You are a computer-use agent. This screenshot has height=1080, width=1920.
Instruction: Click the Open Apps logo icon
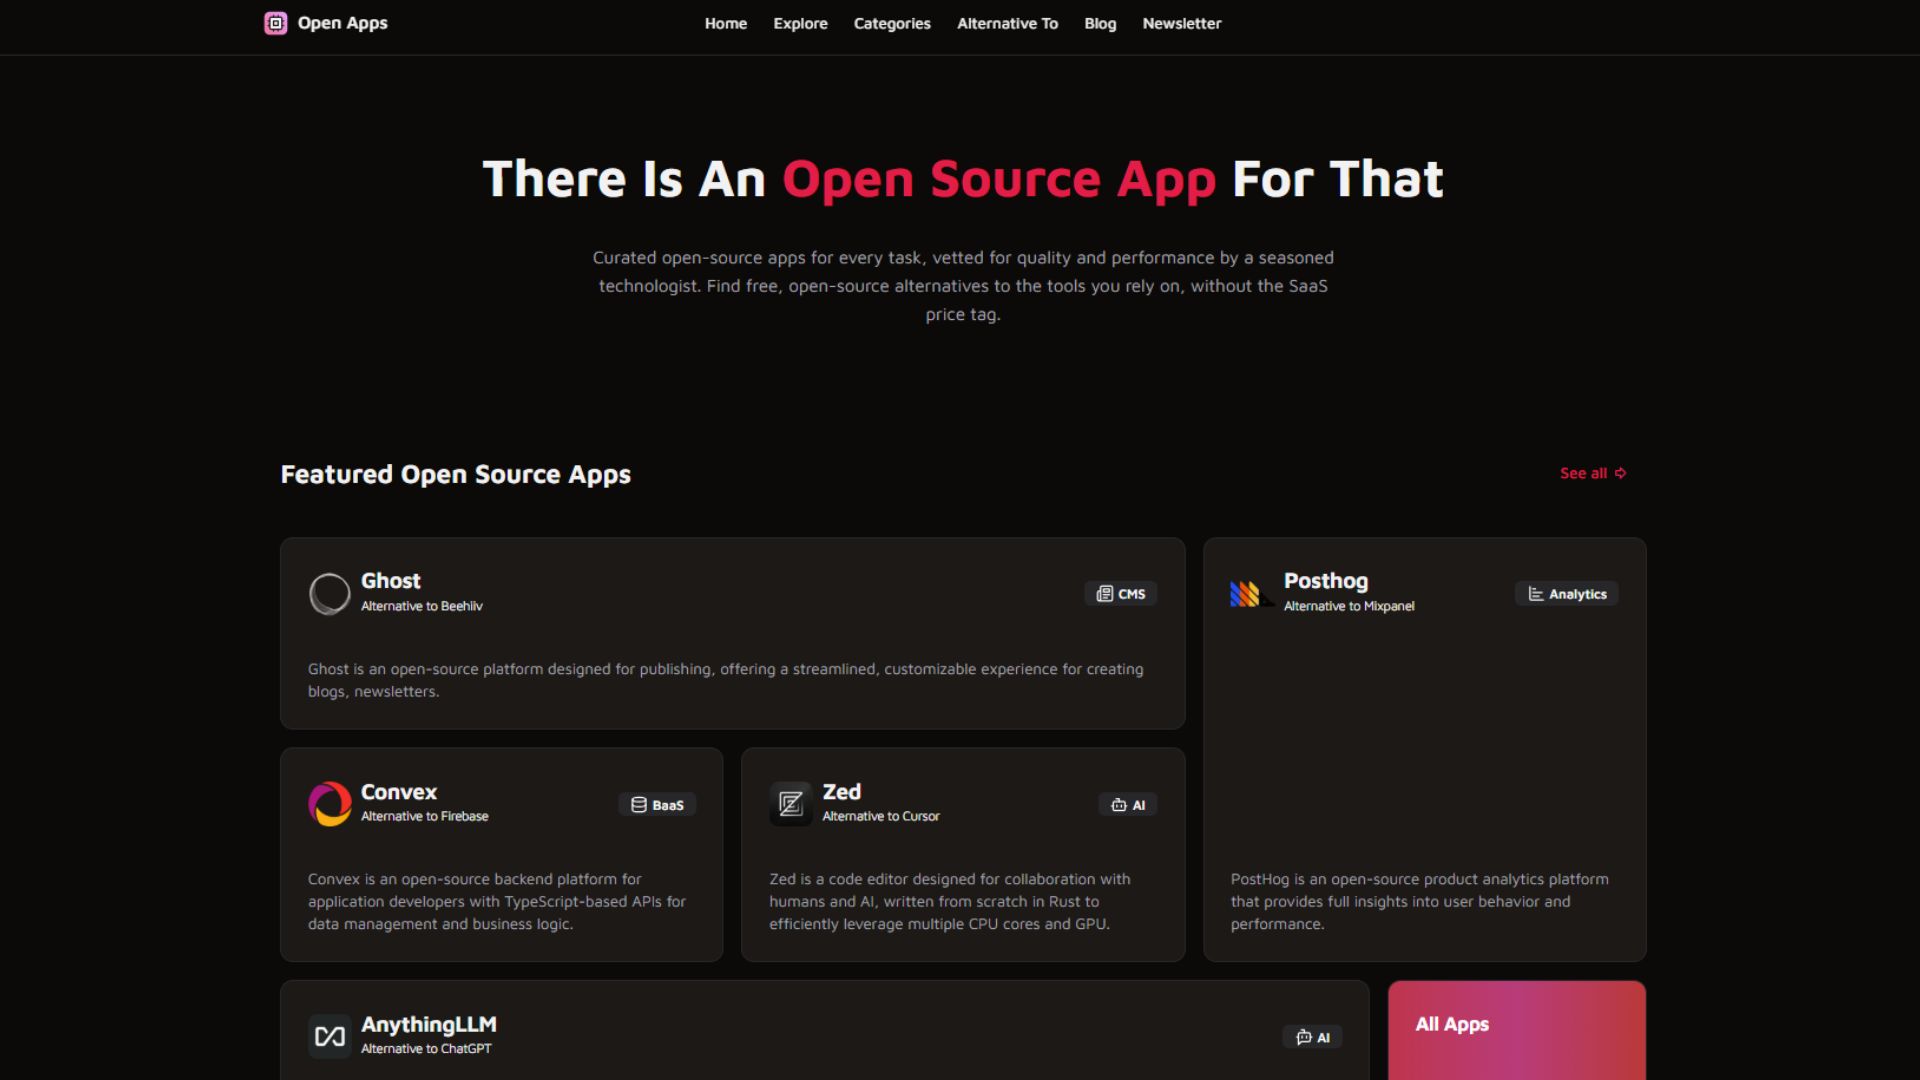275,23
